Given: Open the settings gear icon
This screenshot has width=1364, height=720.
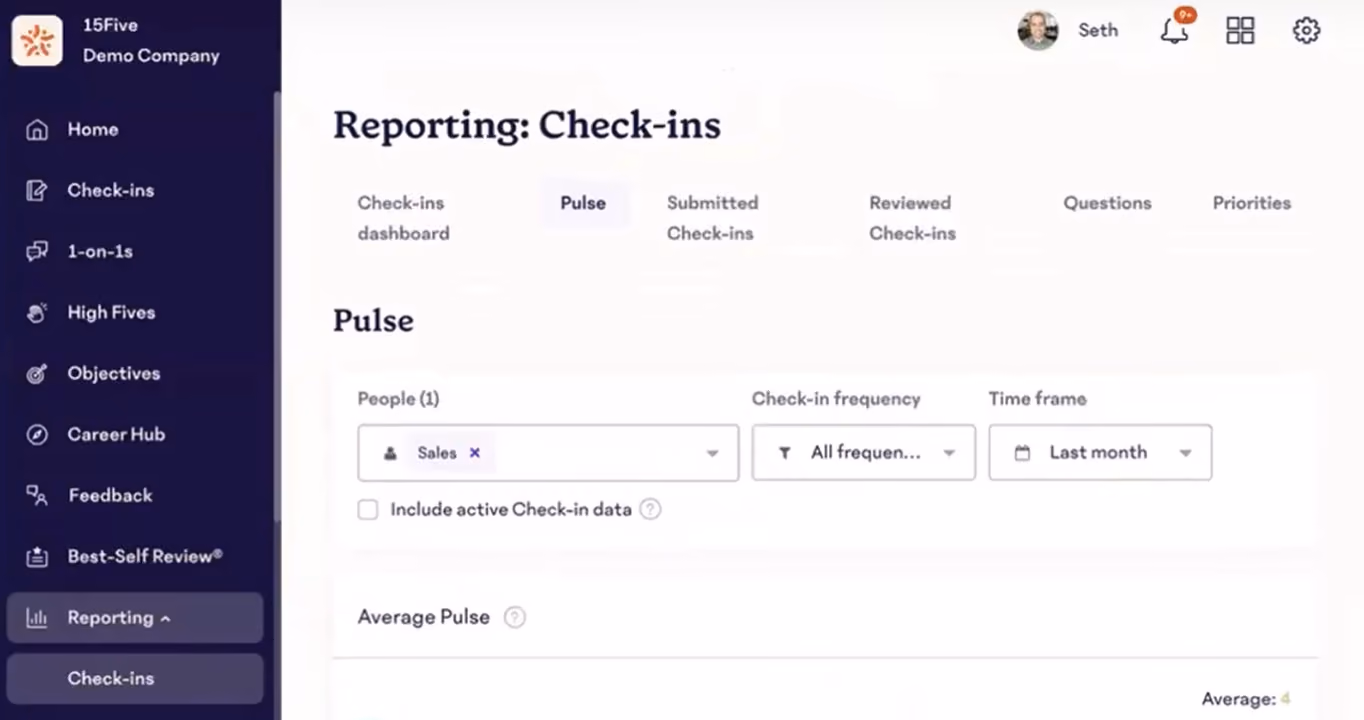Looking at the screenshot, I should pos(1306,31).
